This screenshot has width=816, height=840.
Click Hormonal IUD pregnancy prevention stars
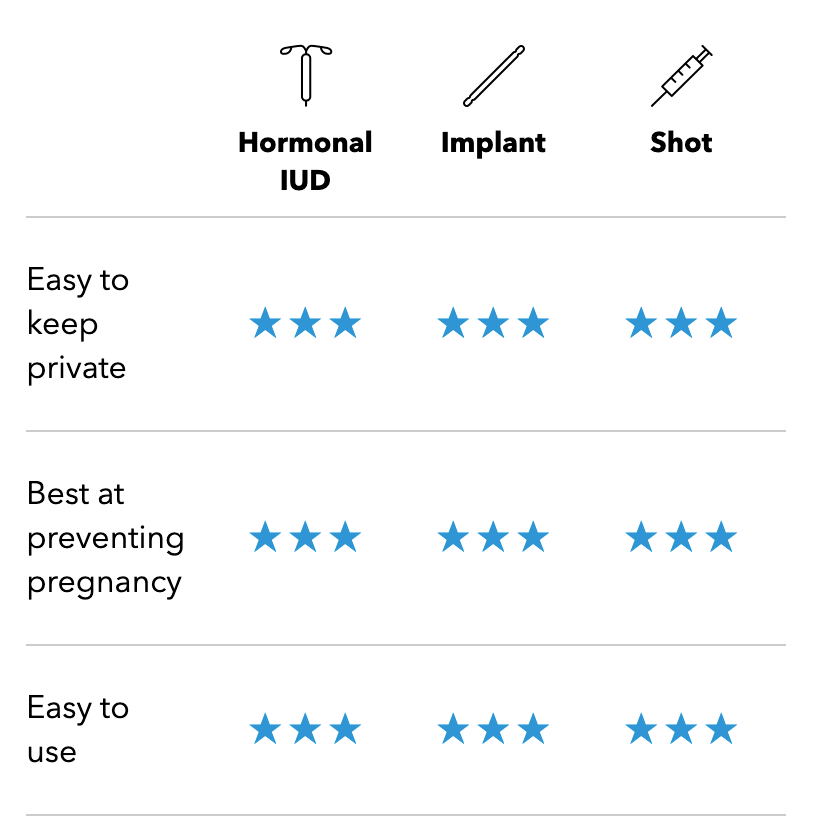click(x=305, y=537)
